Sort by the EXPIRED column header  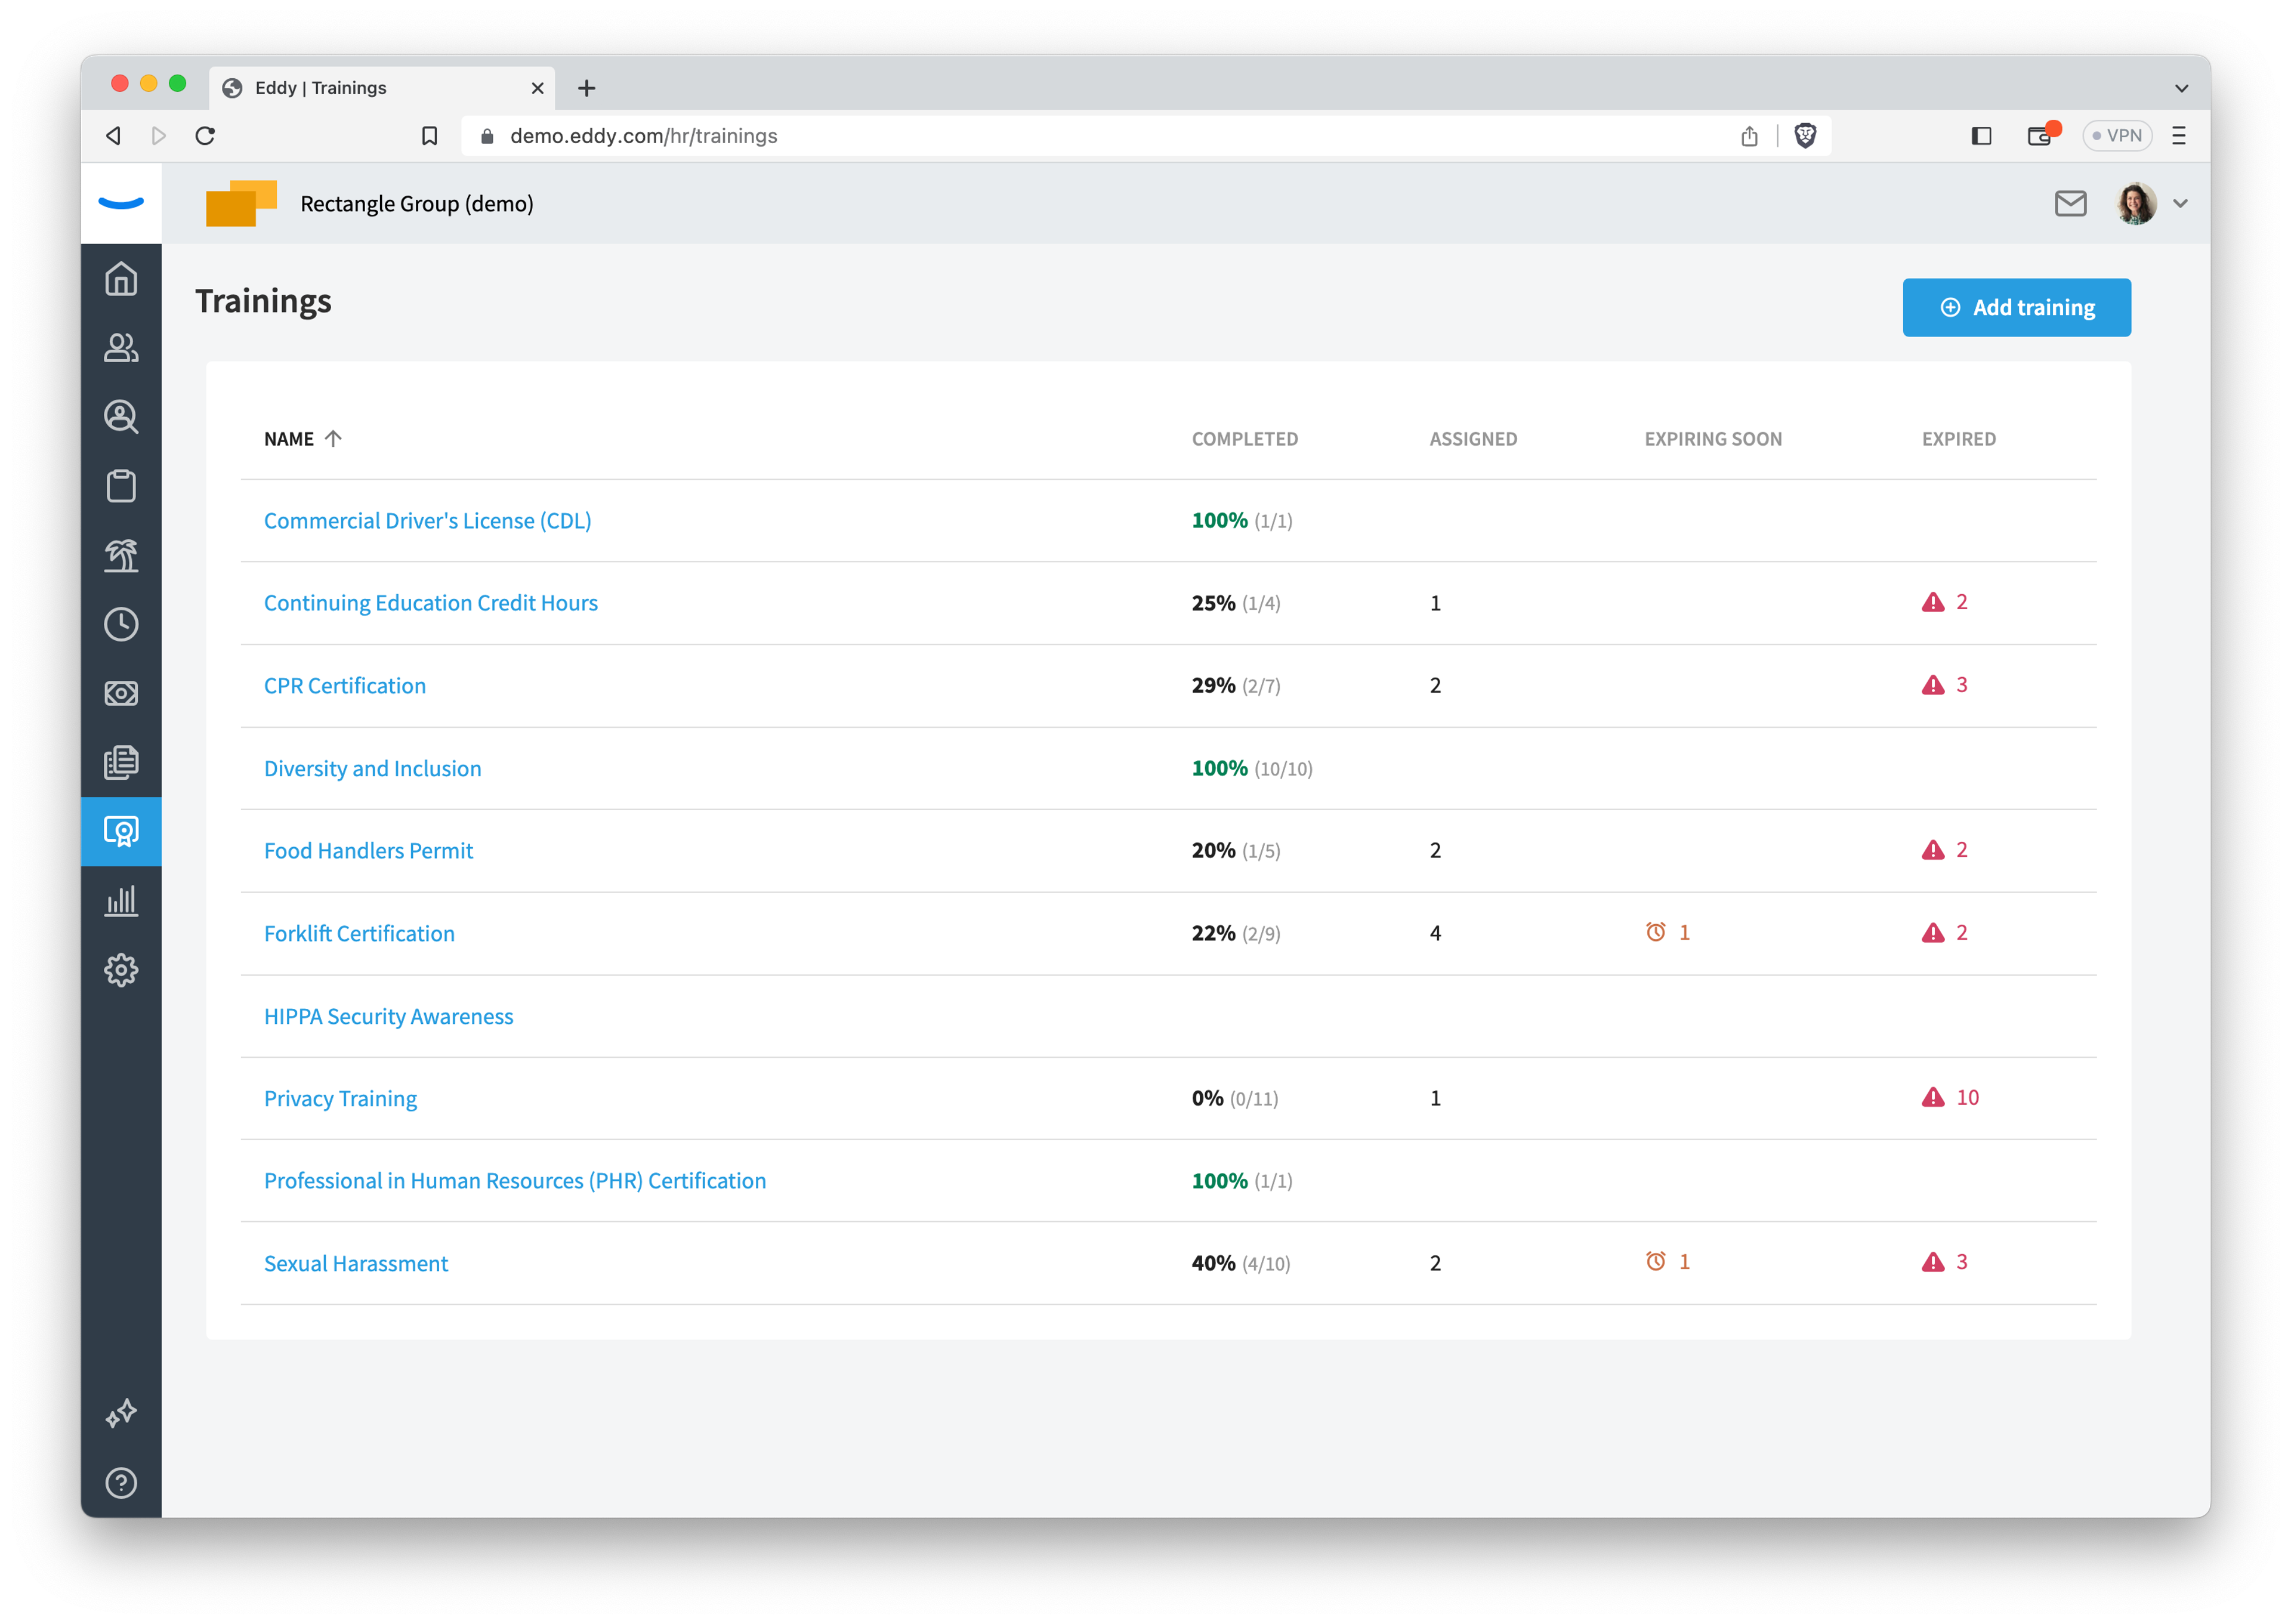pos(1958,439)
